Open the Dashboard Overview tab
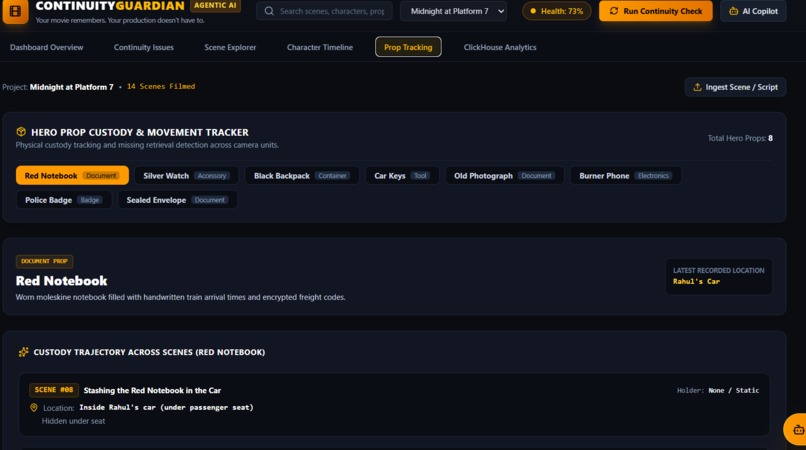The width and height of the screenshot is (806, 450). pyautogui.click(x=46, y=47)
